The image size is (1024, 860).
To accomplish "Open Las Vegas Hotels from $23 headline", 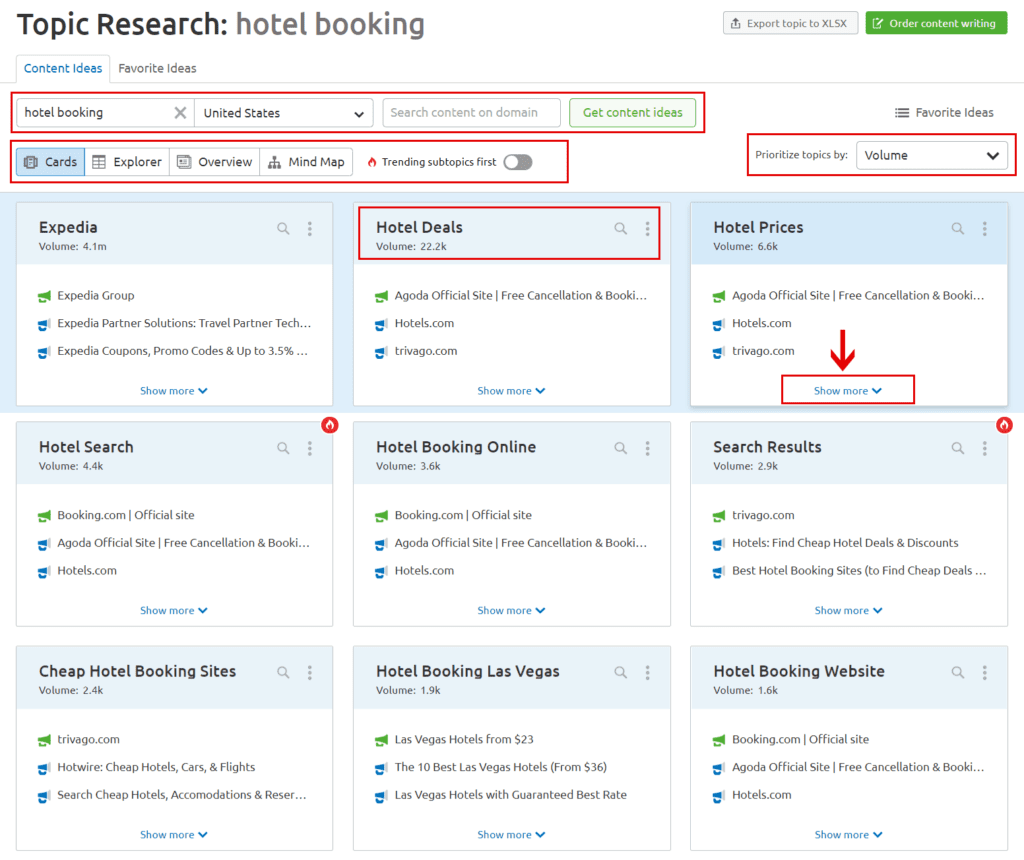I will (x=464, y=739).
